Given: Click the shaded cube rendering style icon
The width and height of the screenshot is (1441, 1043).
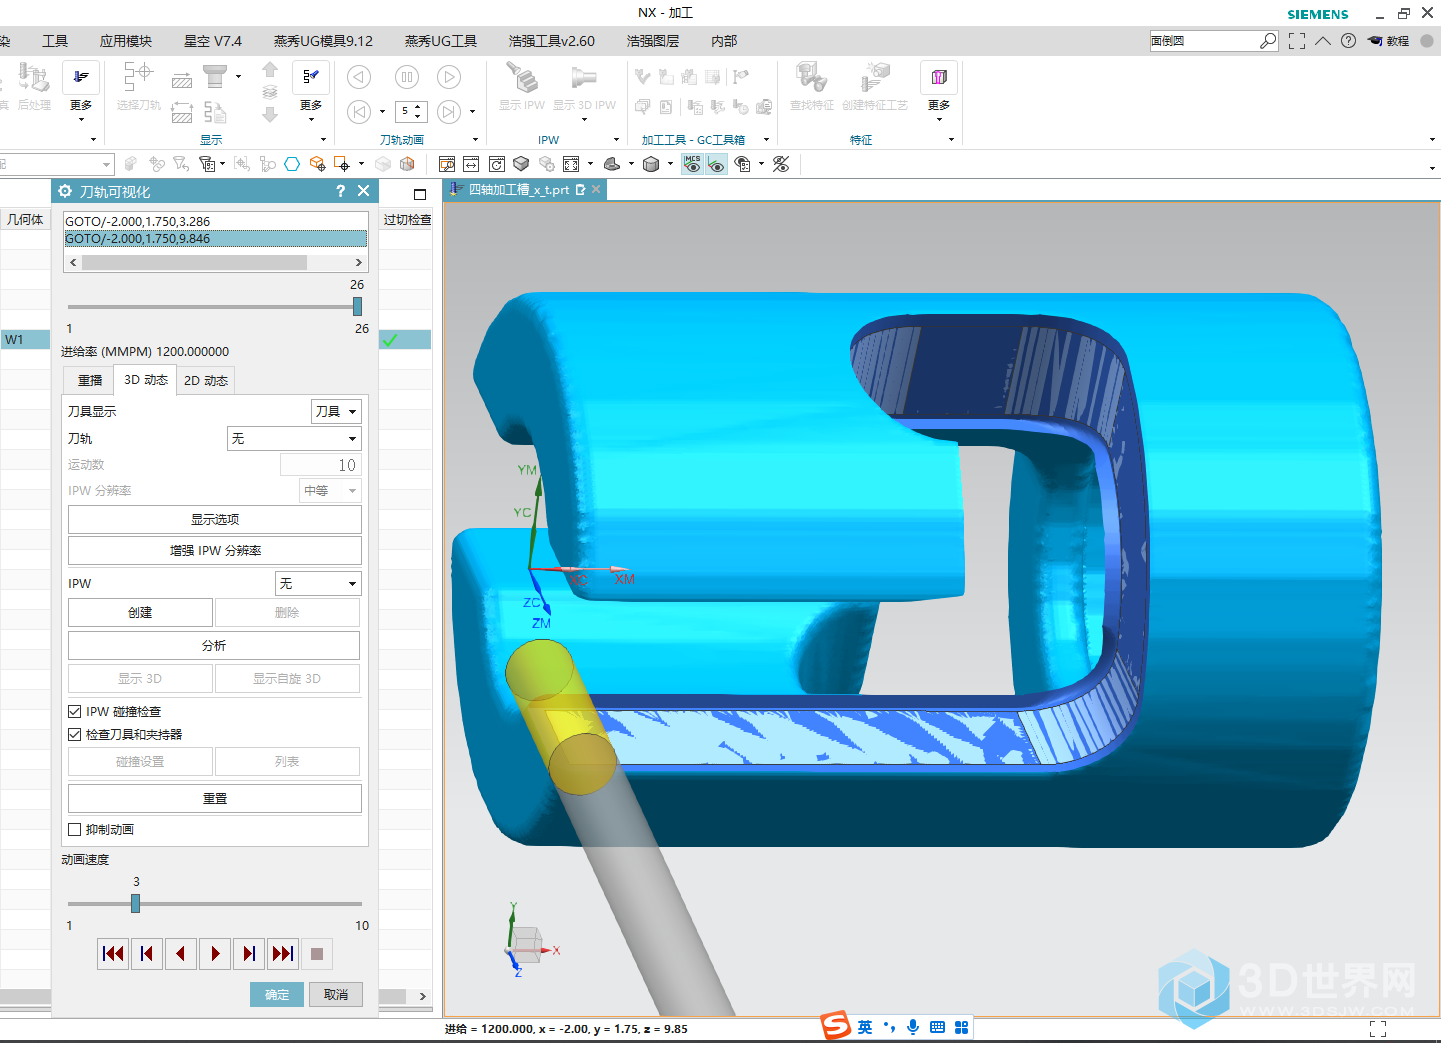Looking at the screenshot, I should click(x=651, y=164).
